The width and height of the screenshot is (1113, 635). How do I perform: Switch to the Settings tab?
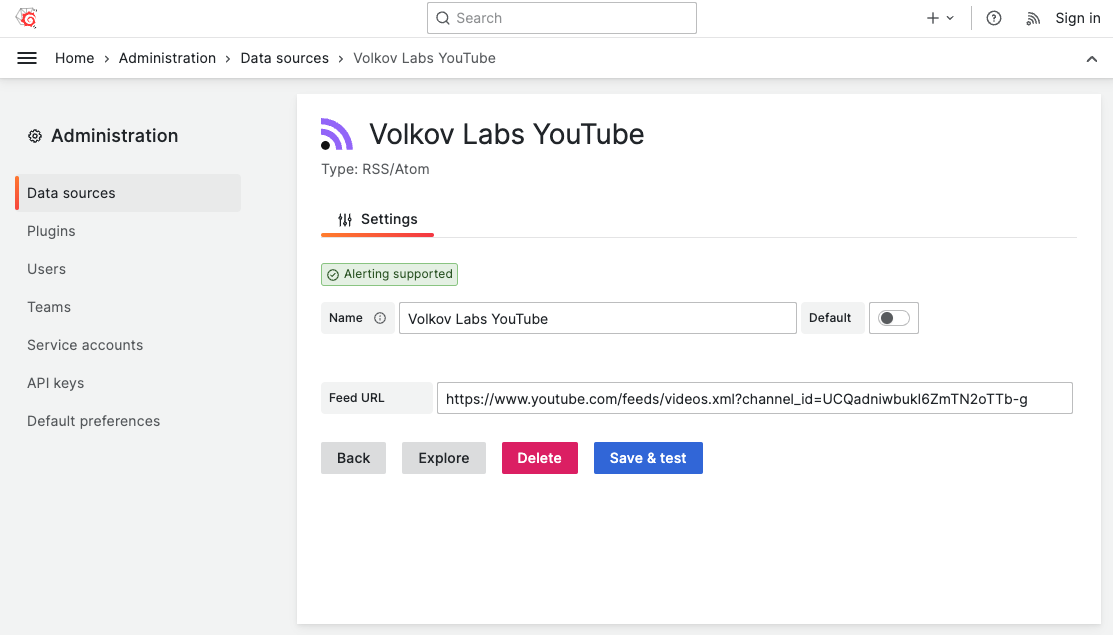389,218
